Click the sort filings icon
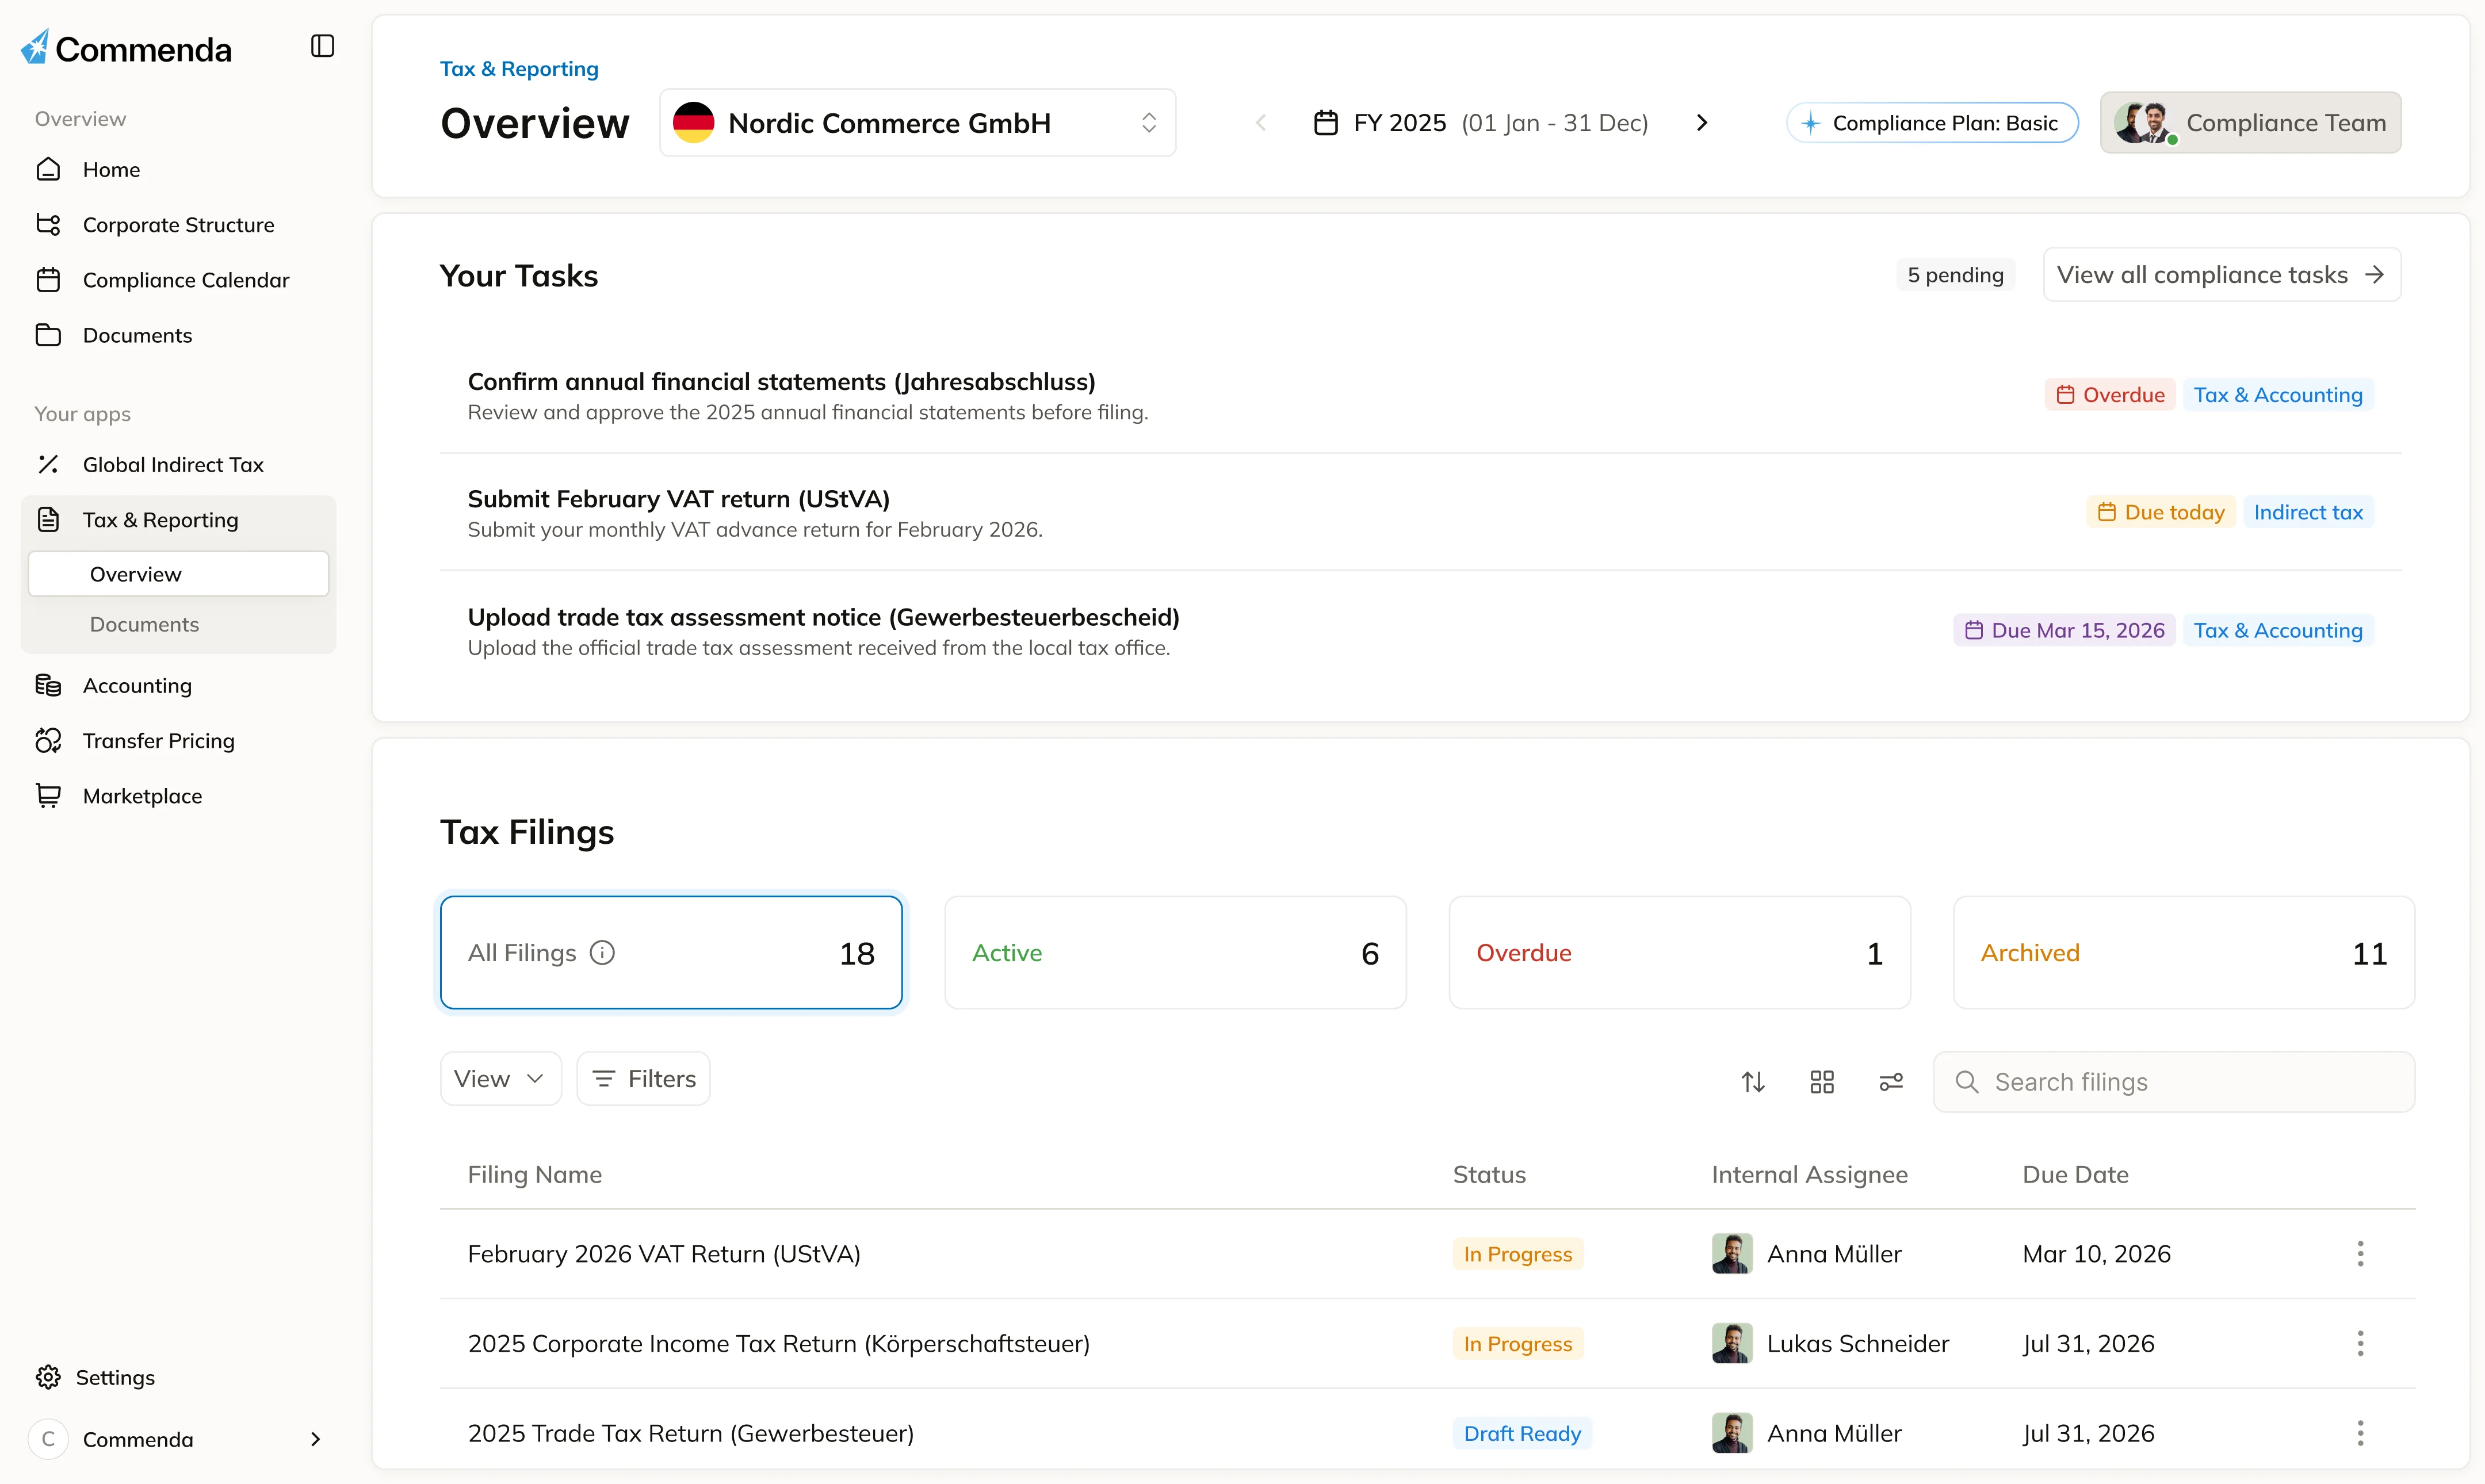Image resolution: width=2485 pixels, height=1484 pixels. pos(1752,1081)
